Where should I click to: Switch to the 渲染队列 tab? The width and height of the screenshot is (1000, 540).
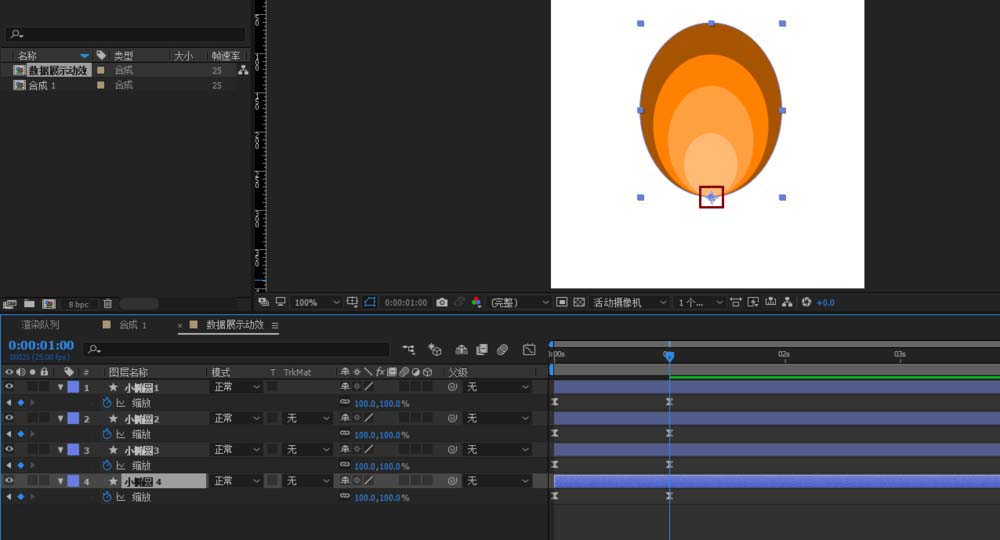(40, 325)
